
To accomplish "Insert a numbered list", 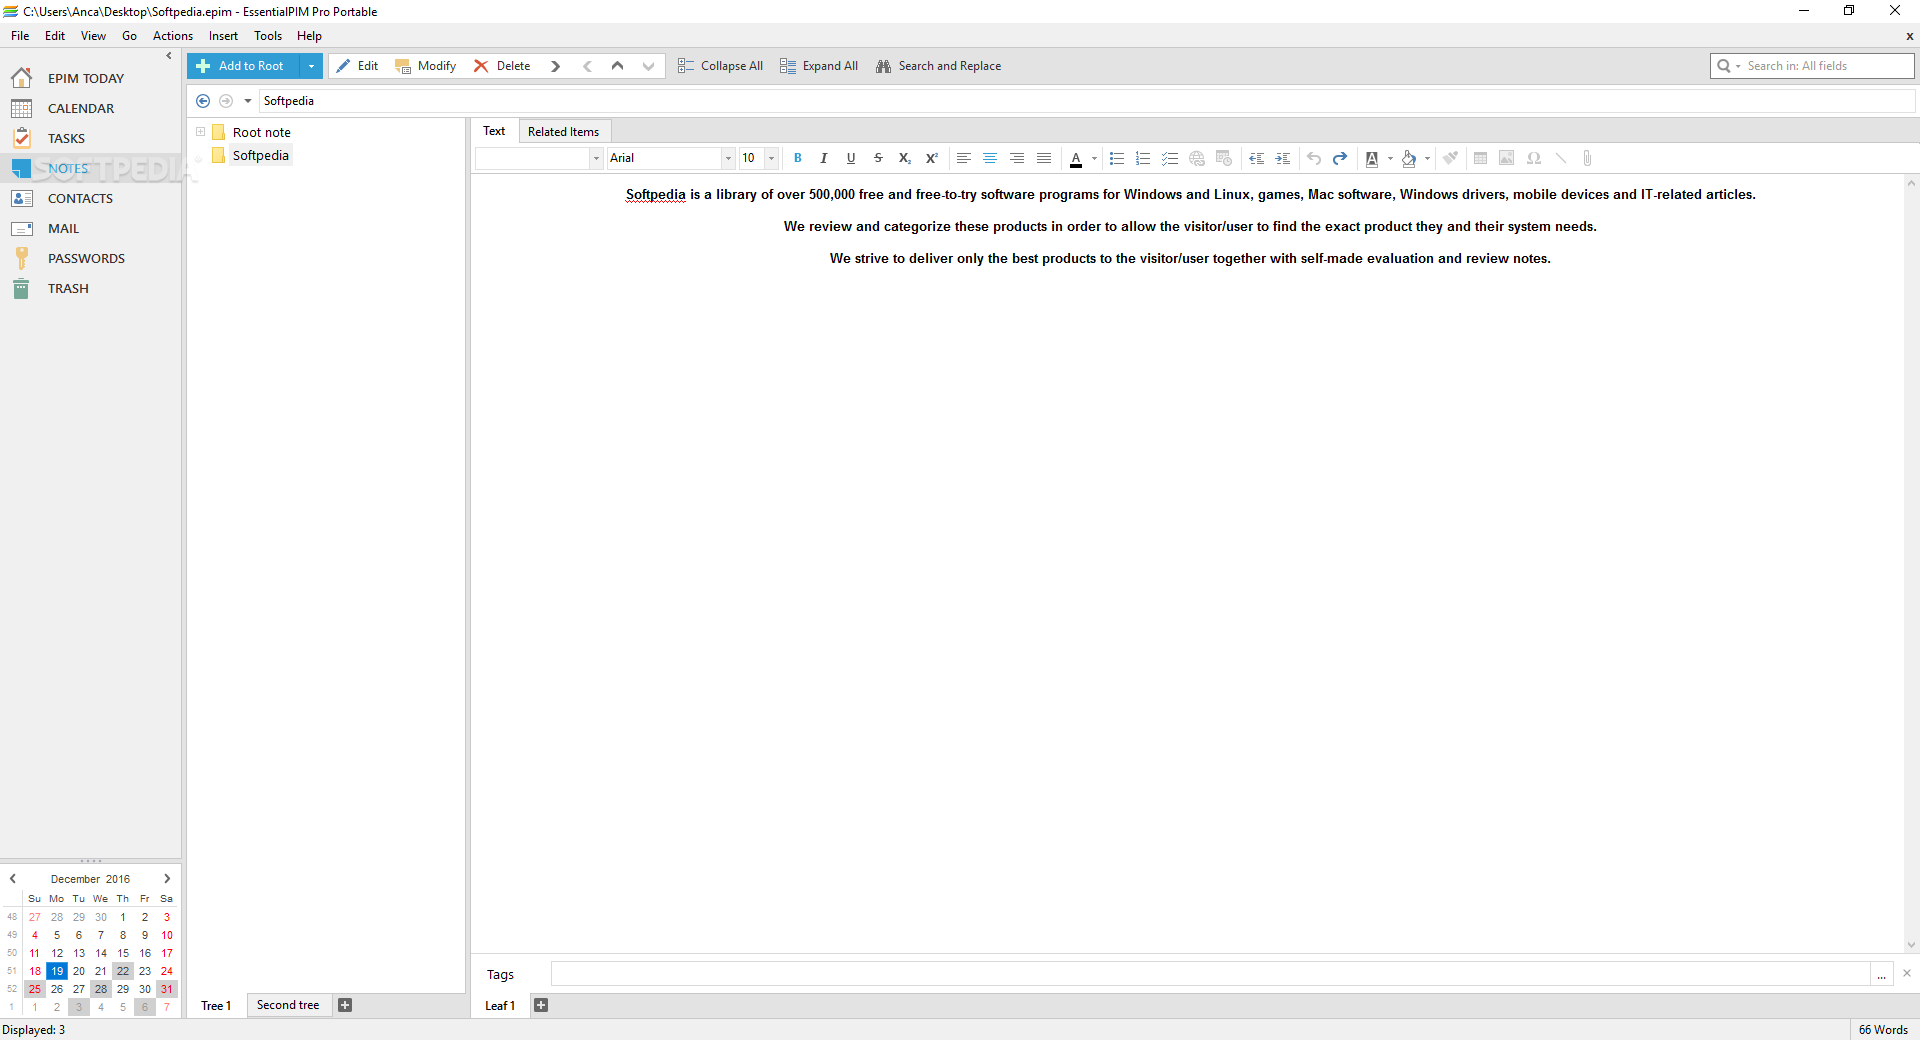I will 1143,158.
